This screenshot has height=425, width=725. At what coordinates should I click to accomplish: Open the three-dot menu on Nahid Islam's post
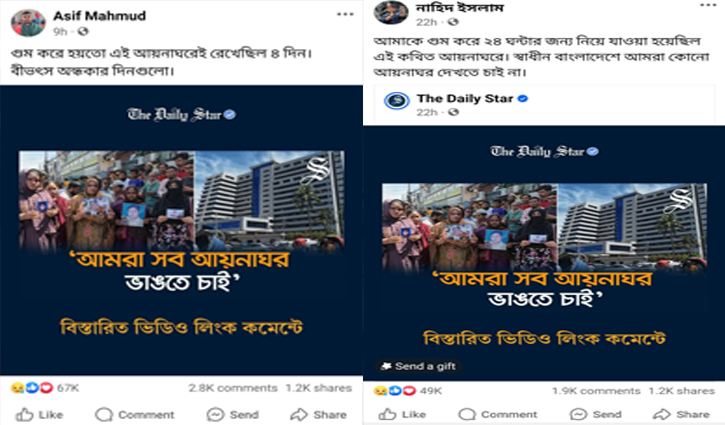[708, 5]
